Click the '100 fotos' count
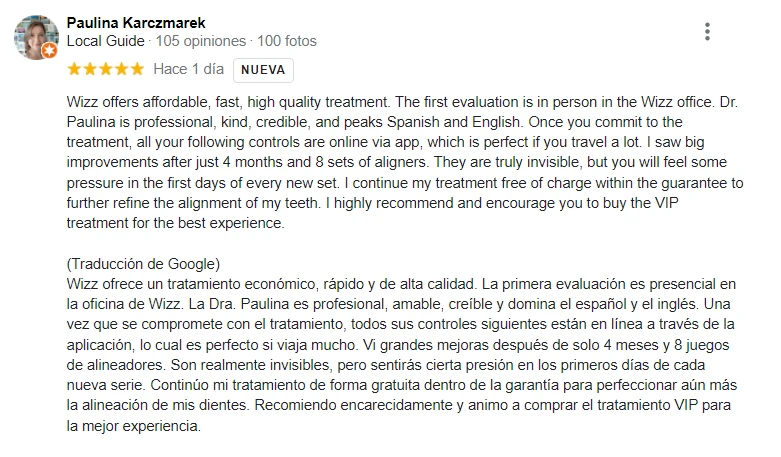This screenshot has width=781, height=457. [286, 42]
